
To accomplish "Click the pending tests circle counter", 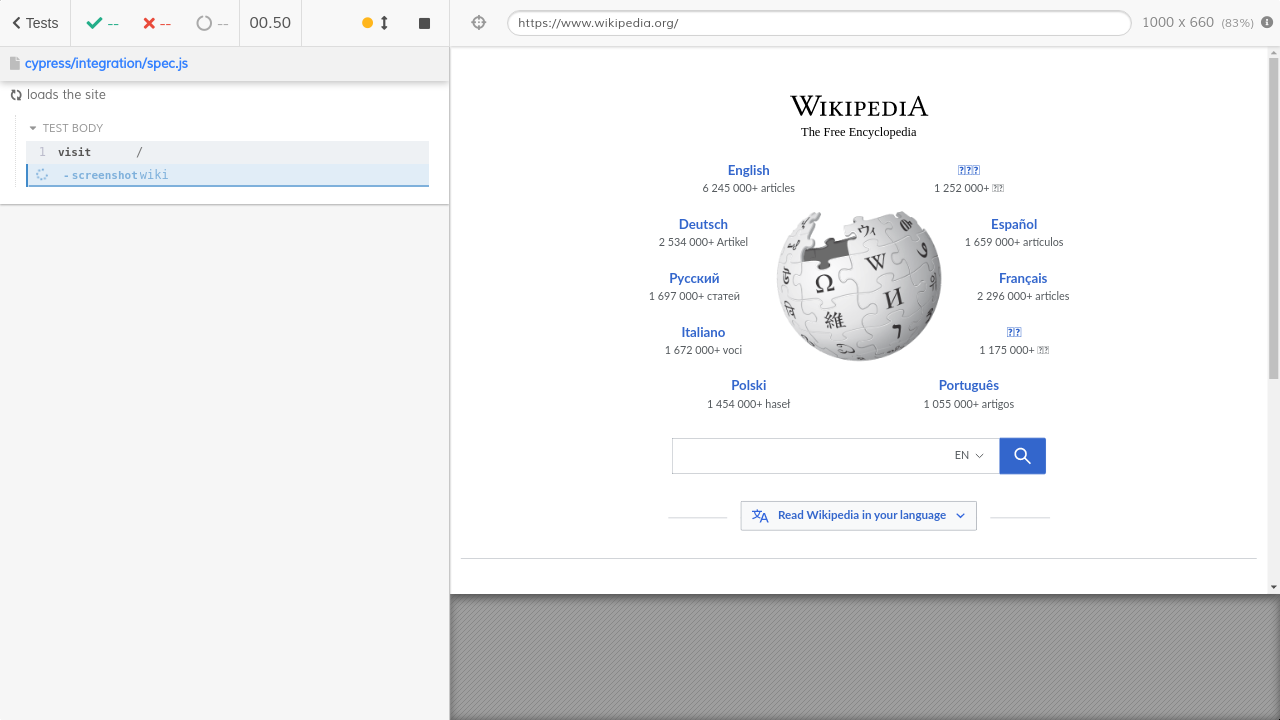I will point(212,23).
